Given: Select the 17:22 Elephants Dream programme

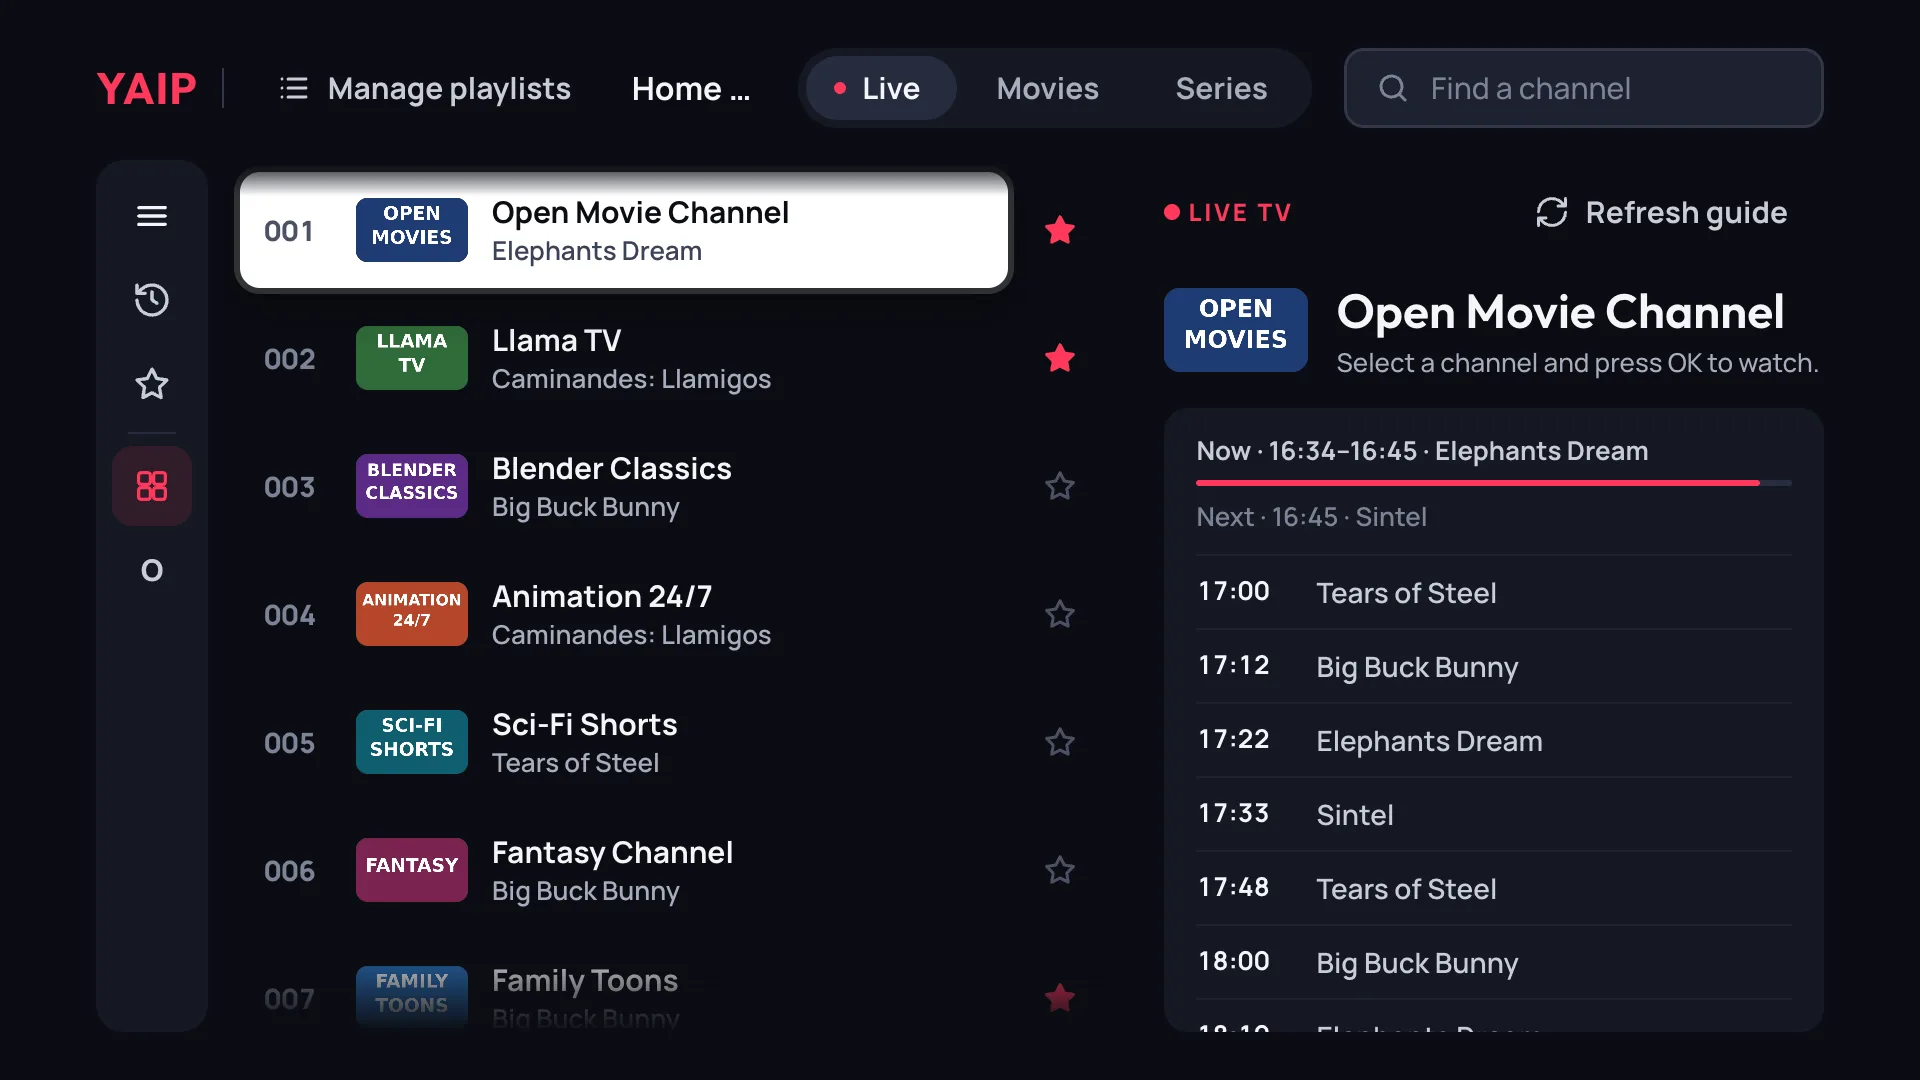Looking at the screenshot, I should click(x=1494, y=740).
